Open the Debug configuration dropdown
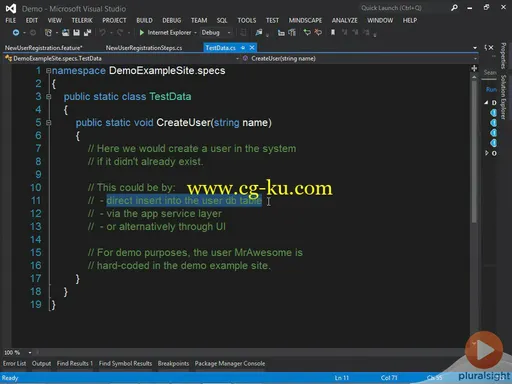Screen dimensions: 512x384 [x=229, y=33]
